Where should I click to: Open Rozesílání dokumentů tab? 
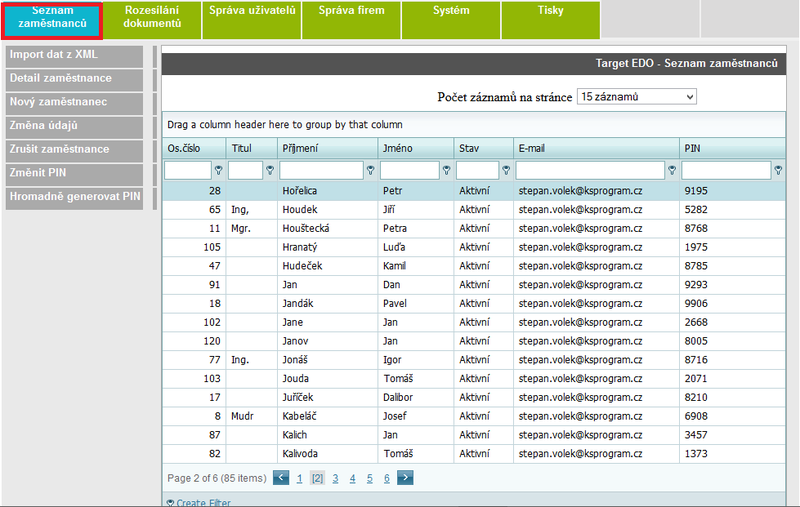(152, 20)
